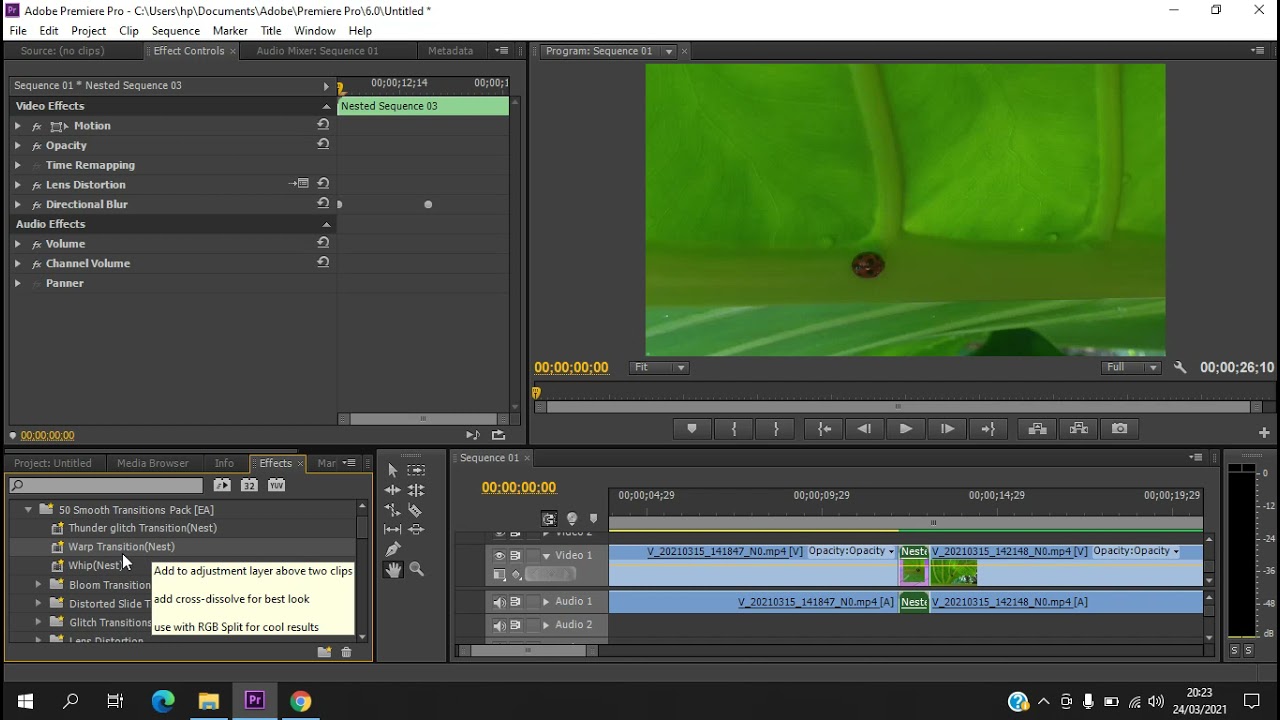Step back one frame
Viewport: 1280px width, 720px height.
[x=864, y=429]
